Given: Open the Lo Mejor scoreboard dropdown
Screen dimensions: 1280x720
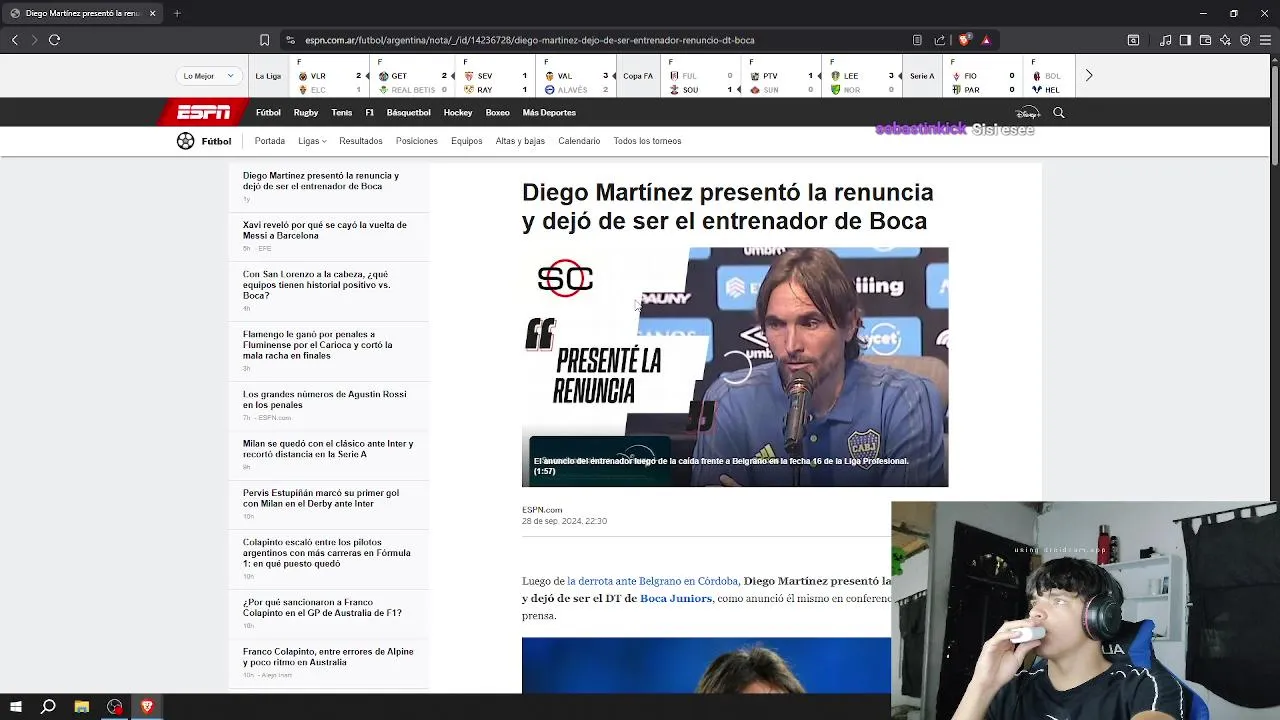Looking at the screenshot, I should pyautogui.click(x=208, y=76).
